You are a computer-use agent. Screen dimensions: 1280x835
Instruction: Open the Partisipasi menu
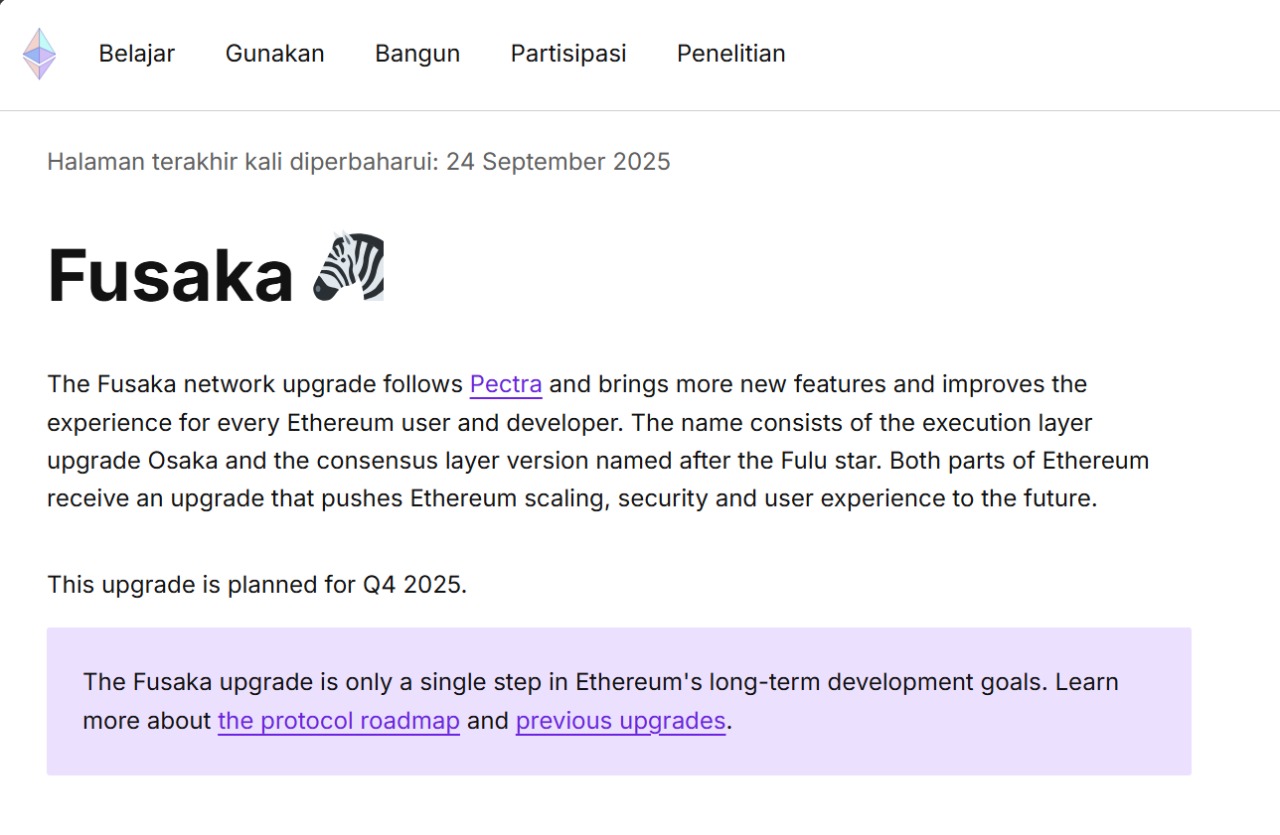(568, 54)
